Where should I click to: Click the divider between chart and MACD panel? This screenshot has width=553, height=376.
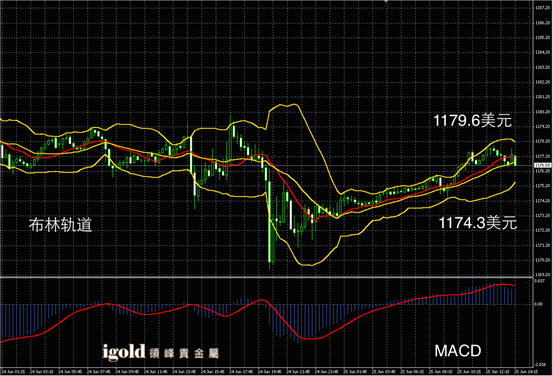click(266, 277)
